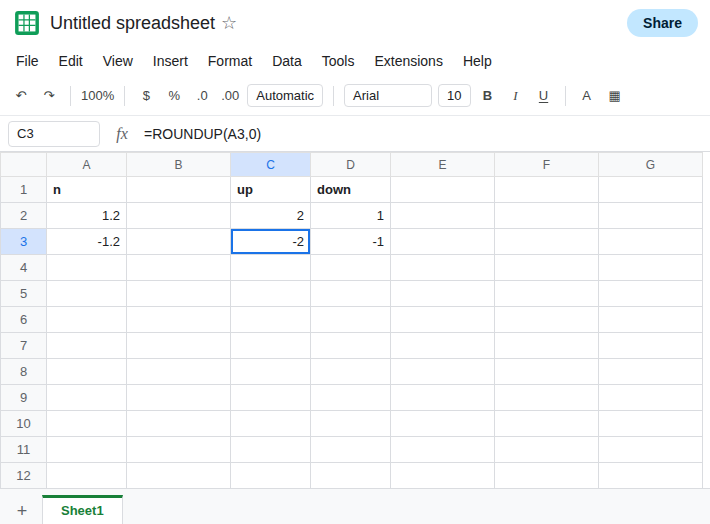Select cell C3 with value -2

pyautogui.click(x=270, y=241)
